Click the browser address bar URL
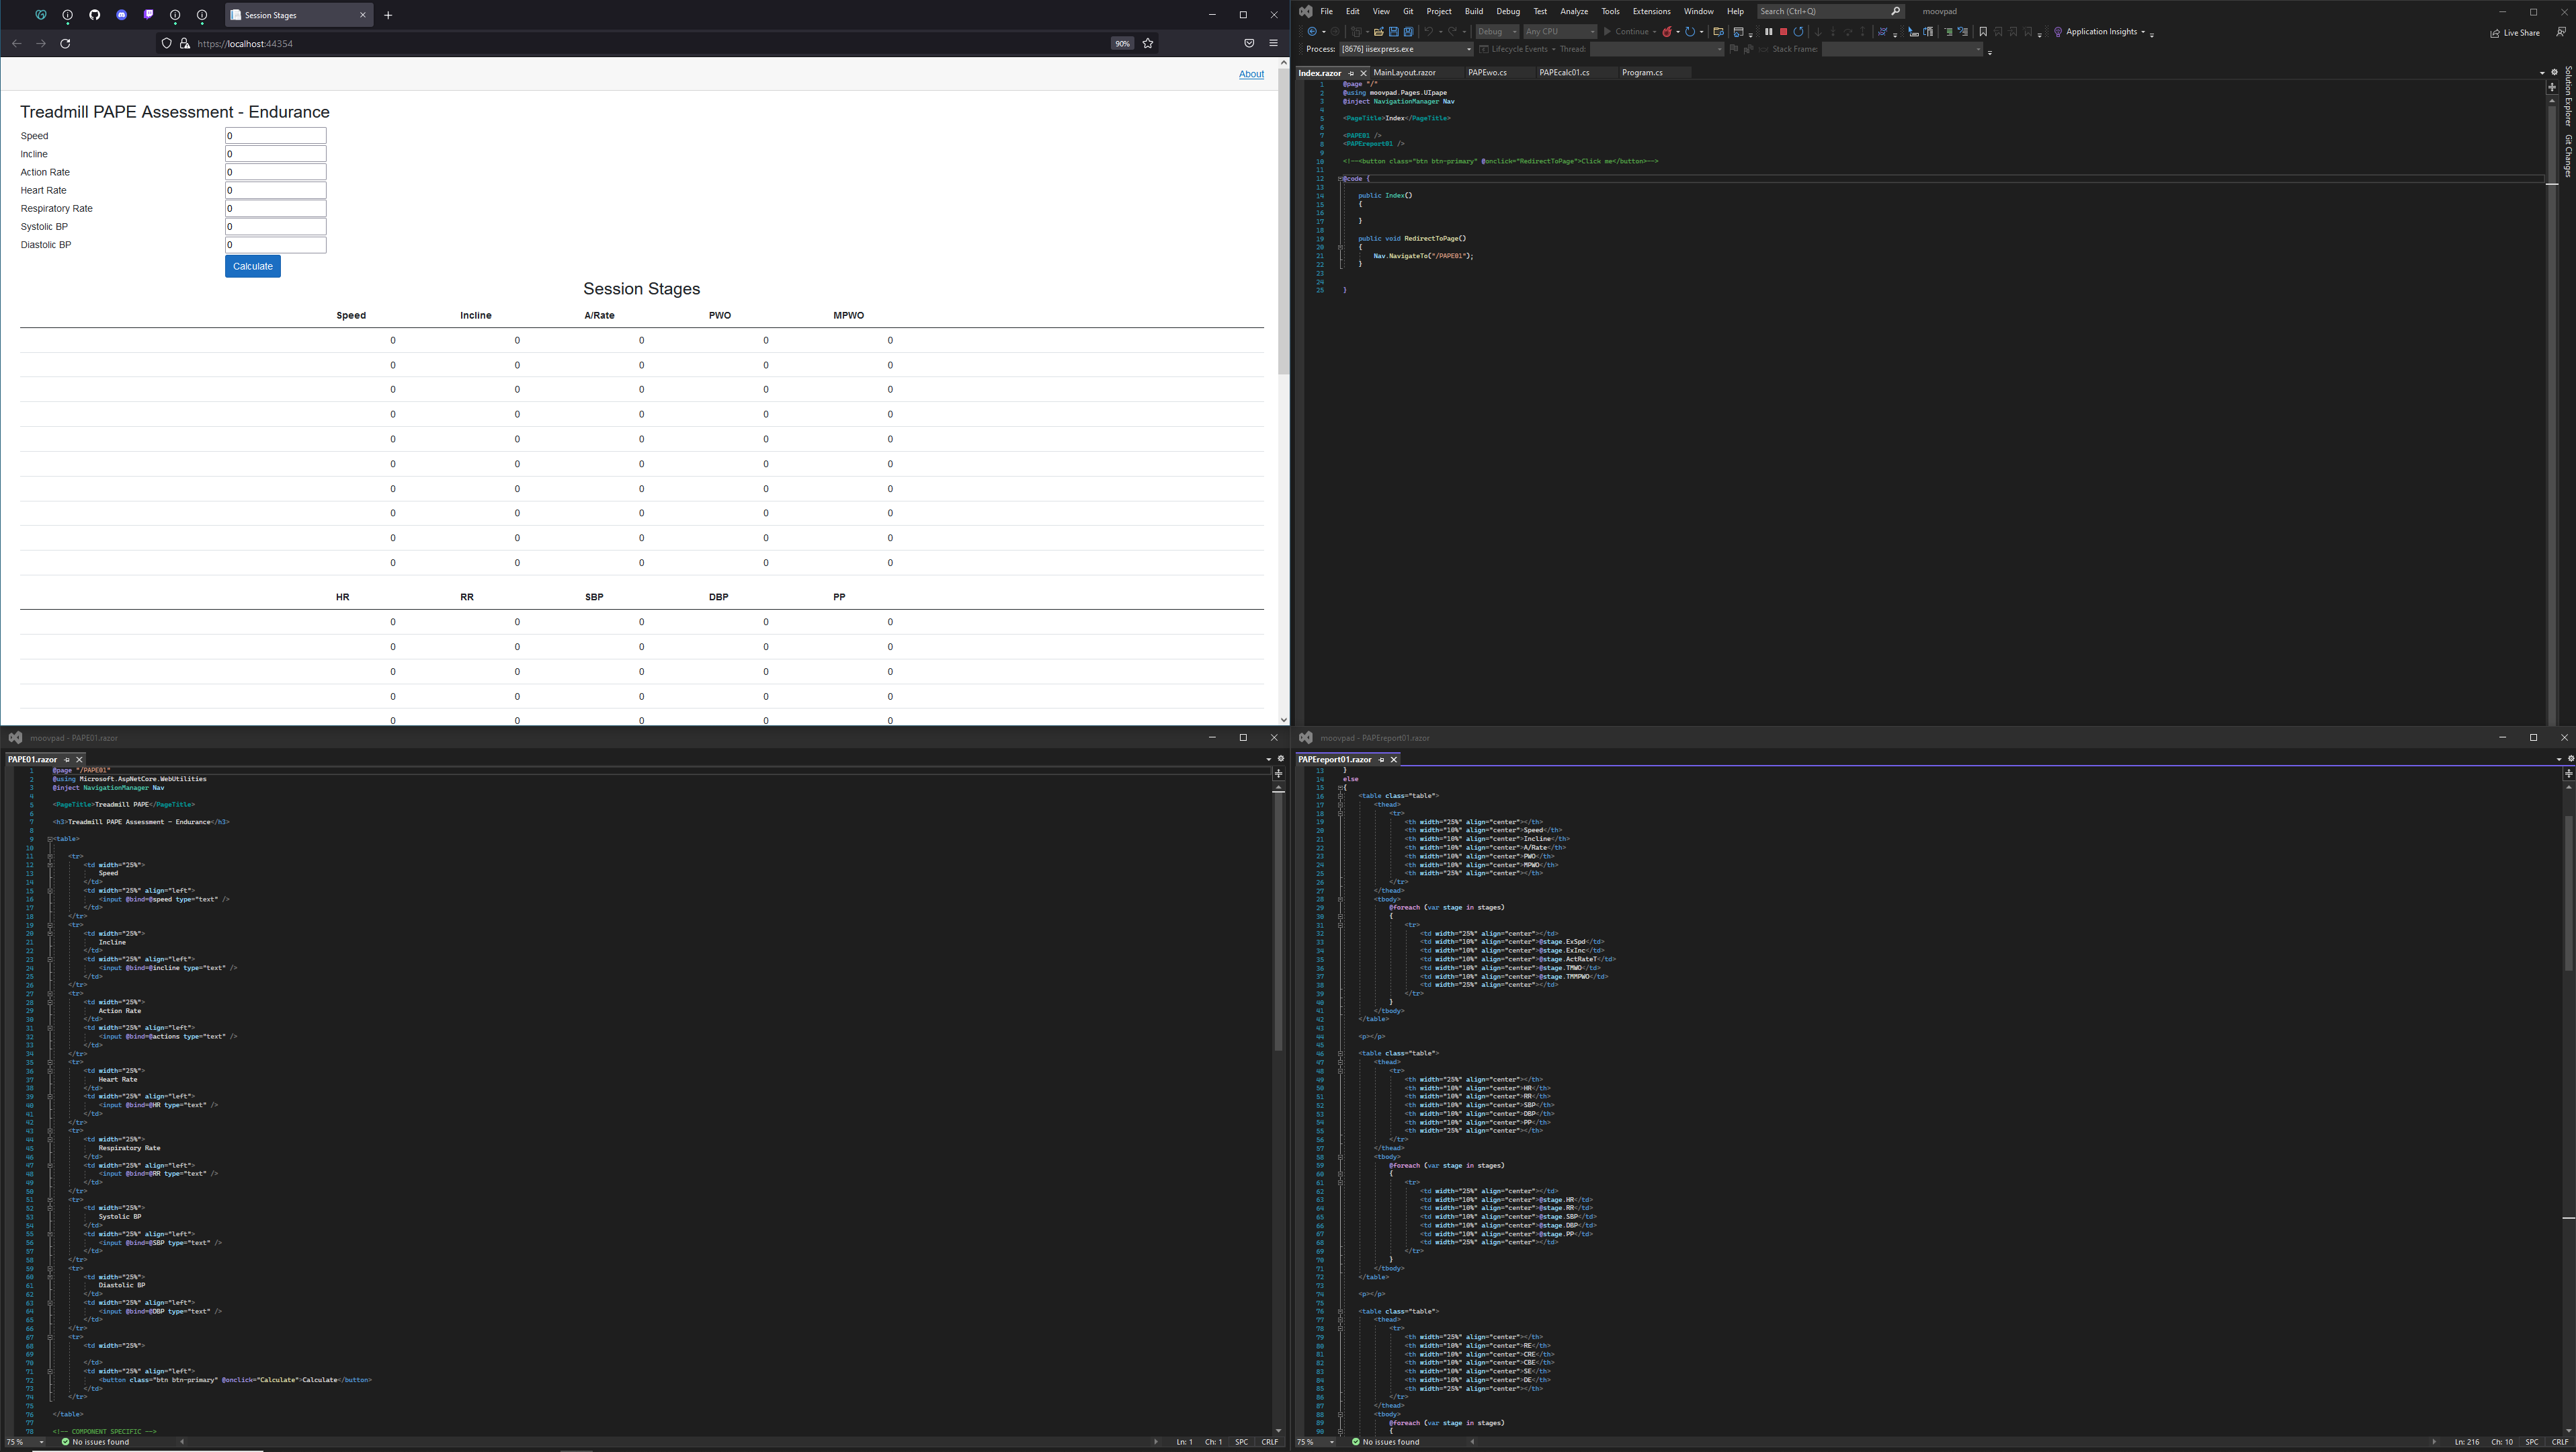The image size is (2576, 1452). pos(245,44)
